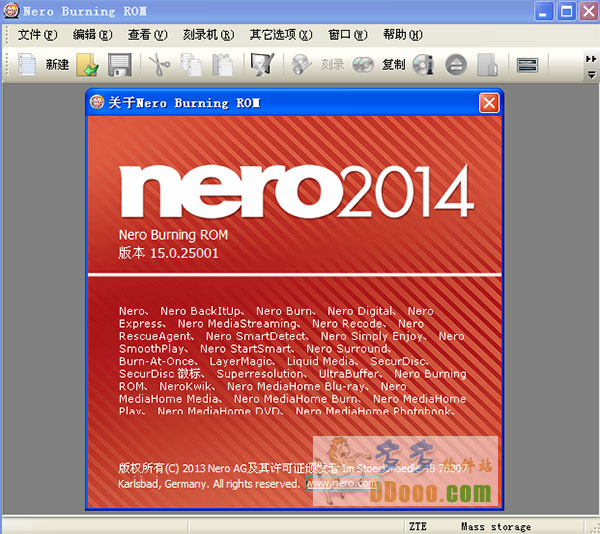The width and height of the screenshot is (600, 534).
Task: Minimize the Nero Burning ROM window
Action: pyautogui.click(x=543, y=11)
